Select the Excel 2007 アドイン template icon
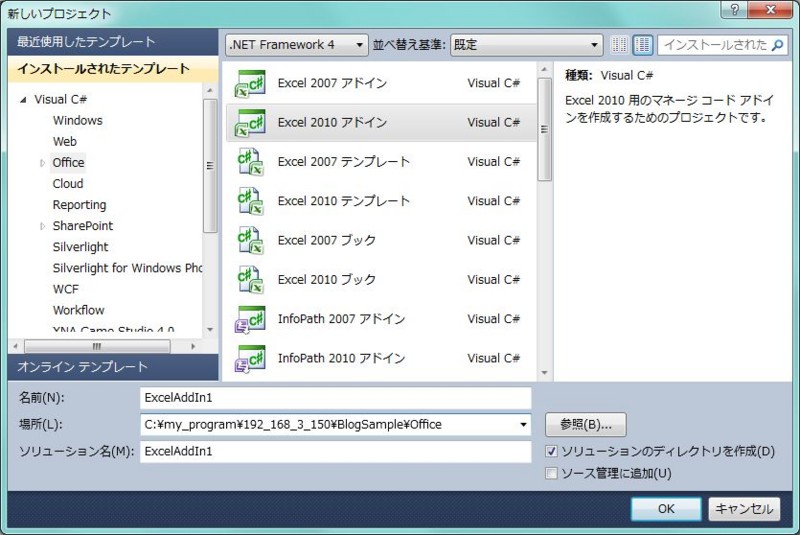The width and height of the screenshot is (800, 535). click(250, 83)
